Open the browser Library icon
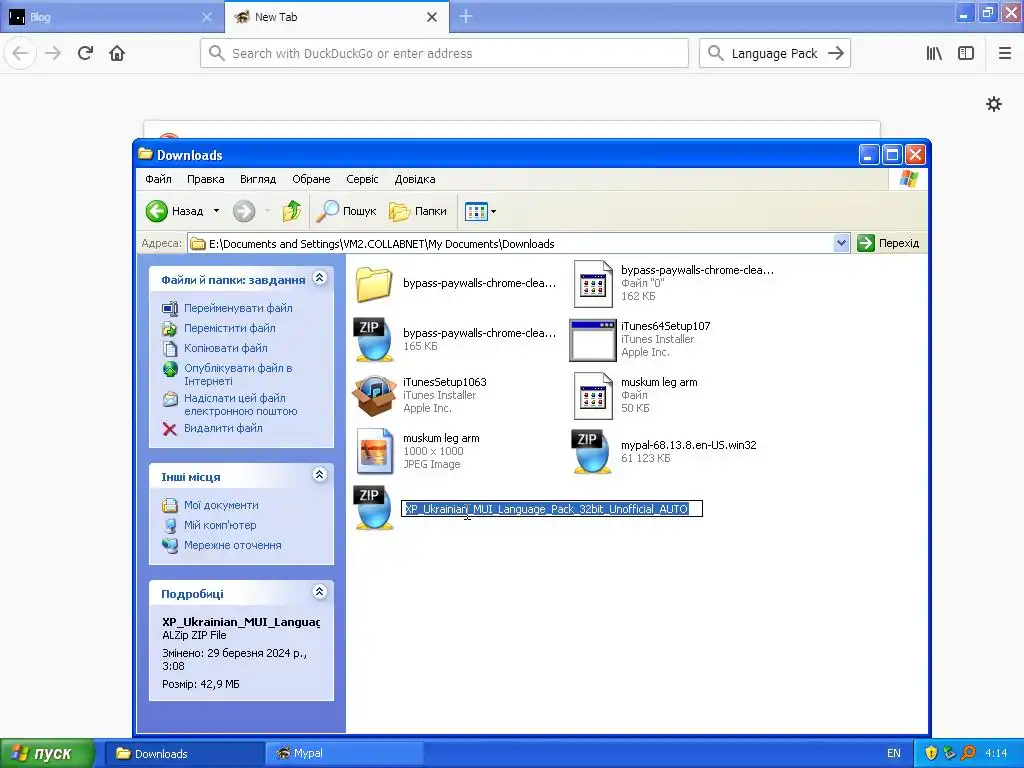The height and width of the screenshot is (768, 1024). [934, 54]
